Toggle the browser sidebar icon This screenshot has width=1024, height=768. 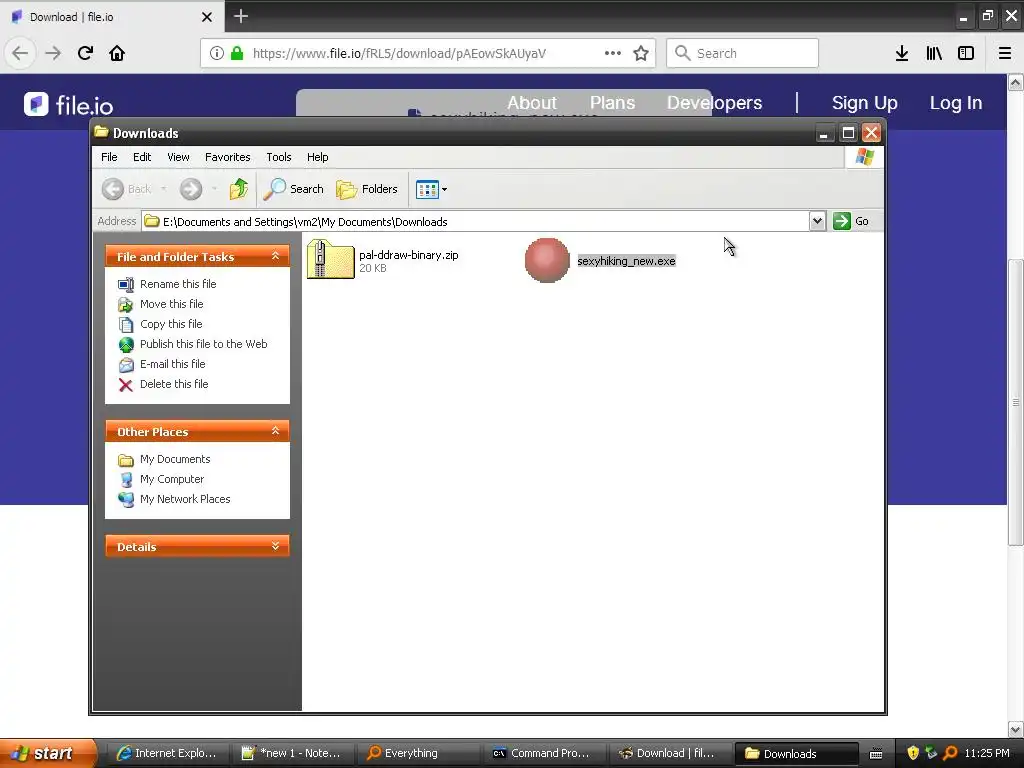coord(966,53)
